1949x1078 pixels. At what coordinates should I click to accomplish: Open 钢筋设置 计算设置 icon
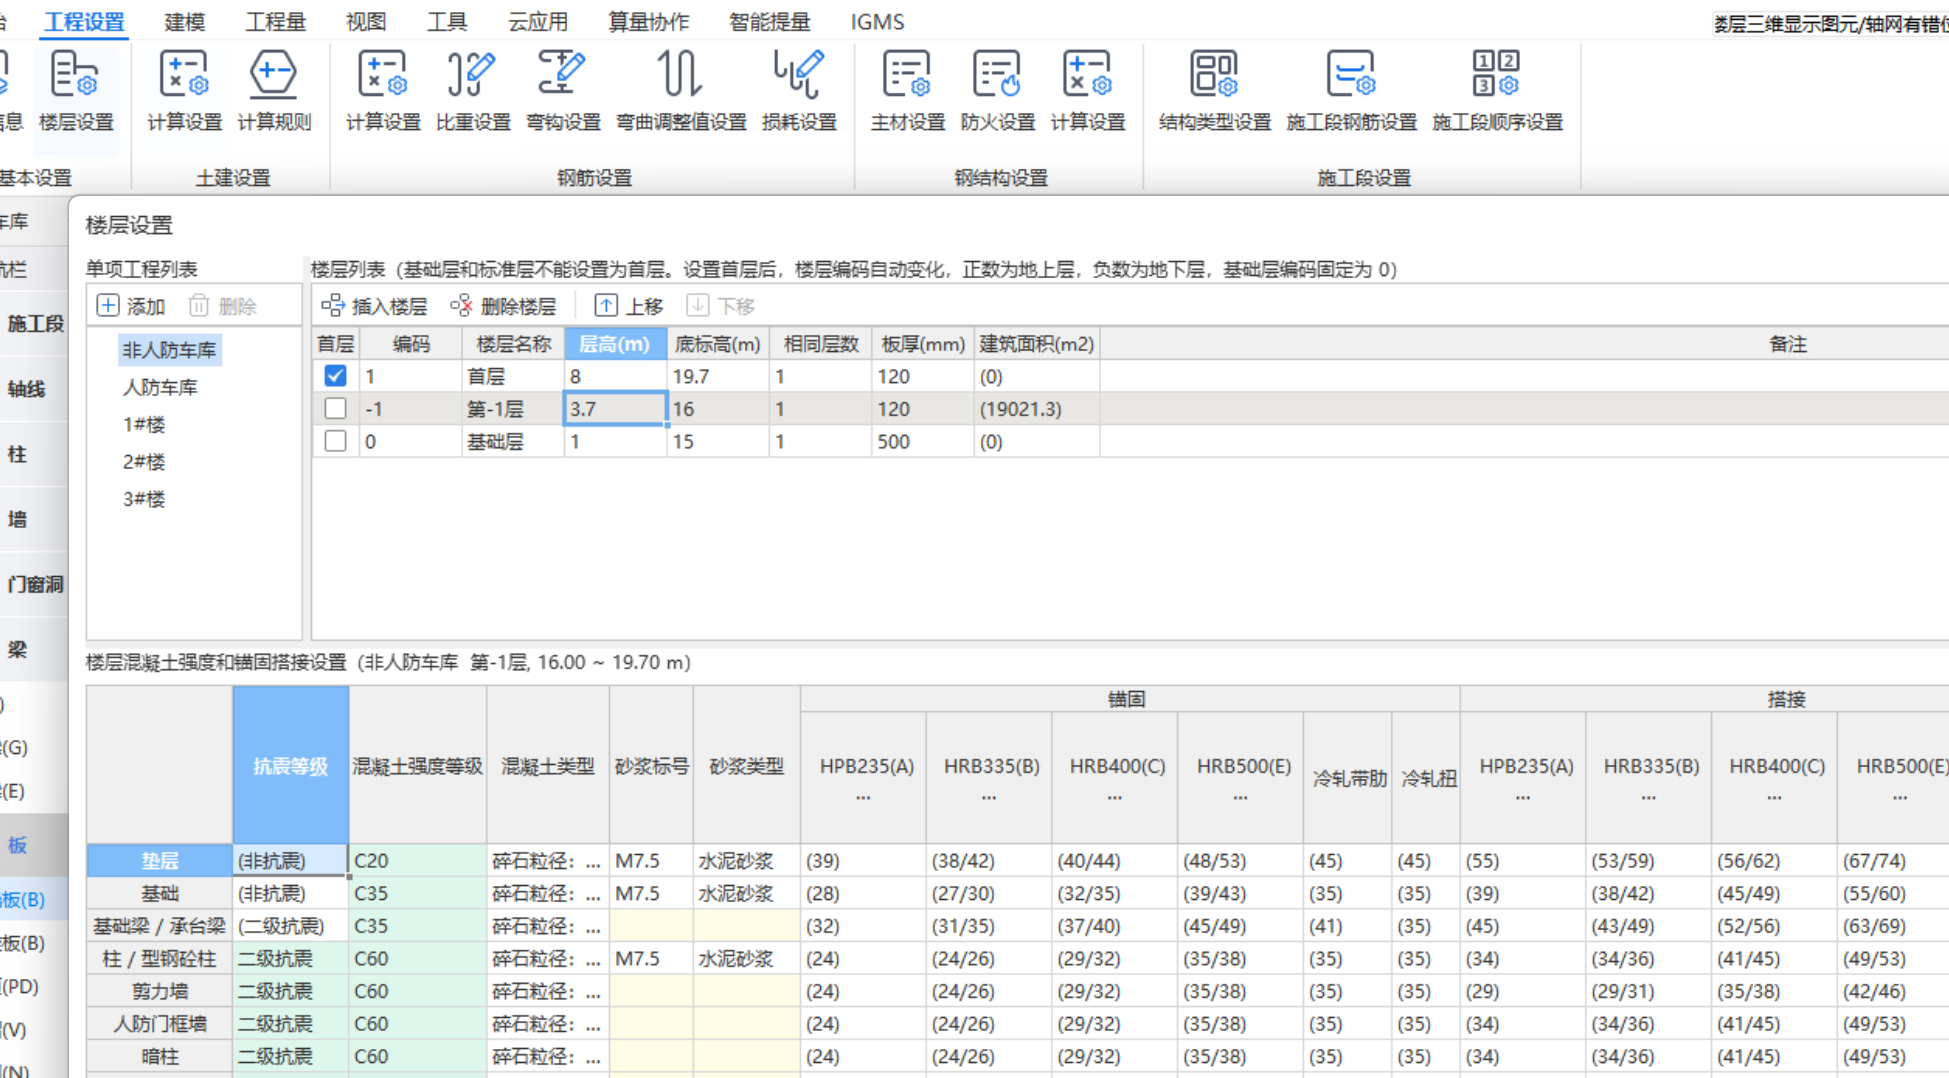point(383,92)
